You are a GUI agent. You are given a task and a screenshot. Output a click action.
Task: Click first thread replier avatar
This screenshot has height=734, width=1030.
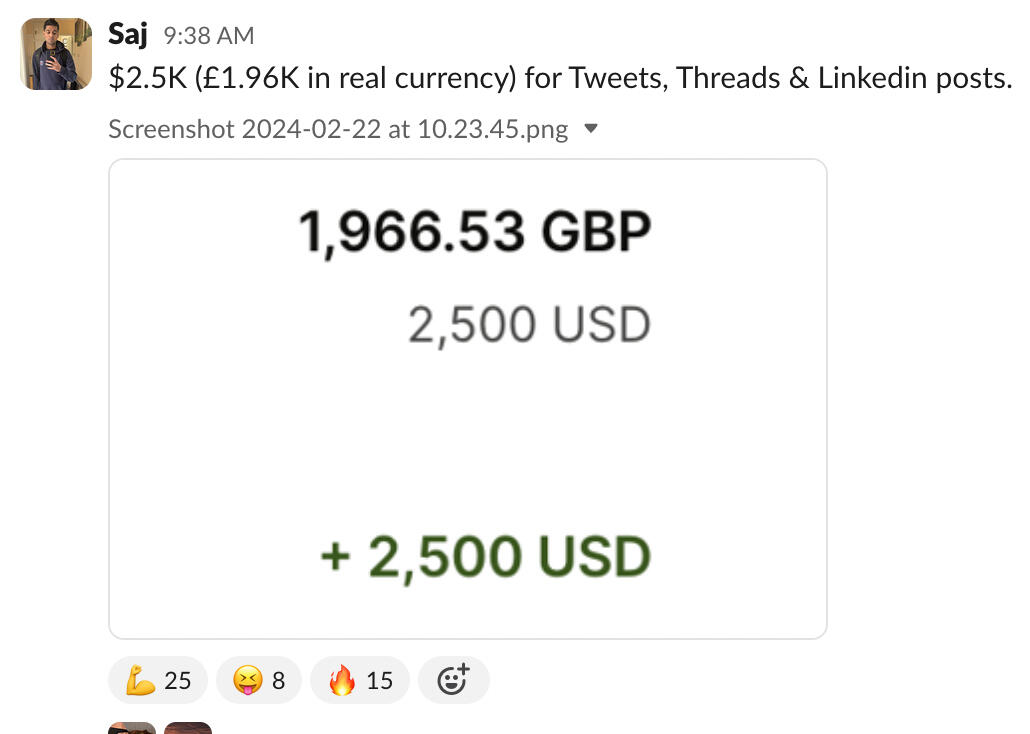(132, 728)
